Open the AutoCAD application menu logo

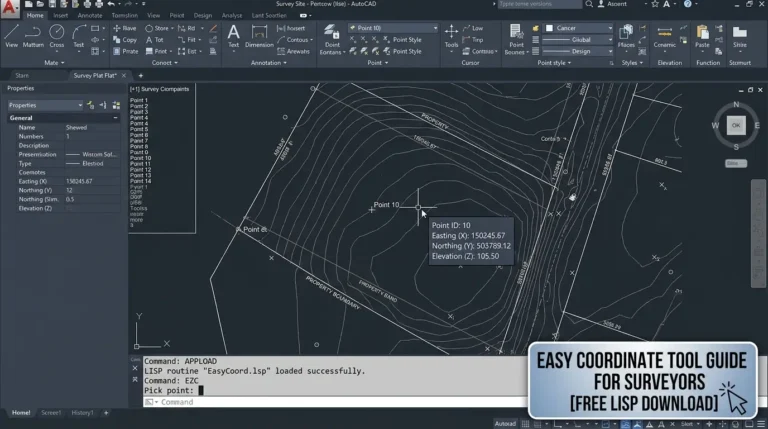coord(9,8)
